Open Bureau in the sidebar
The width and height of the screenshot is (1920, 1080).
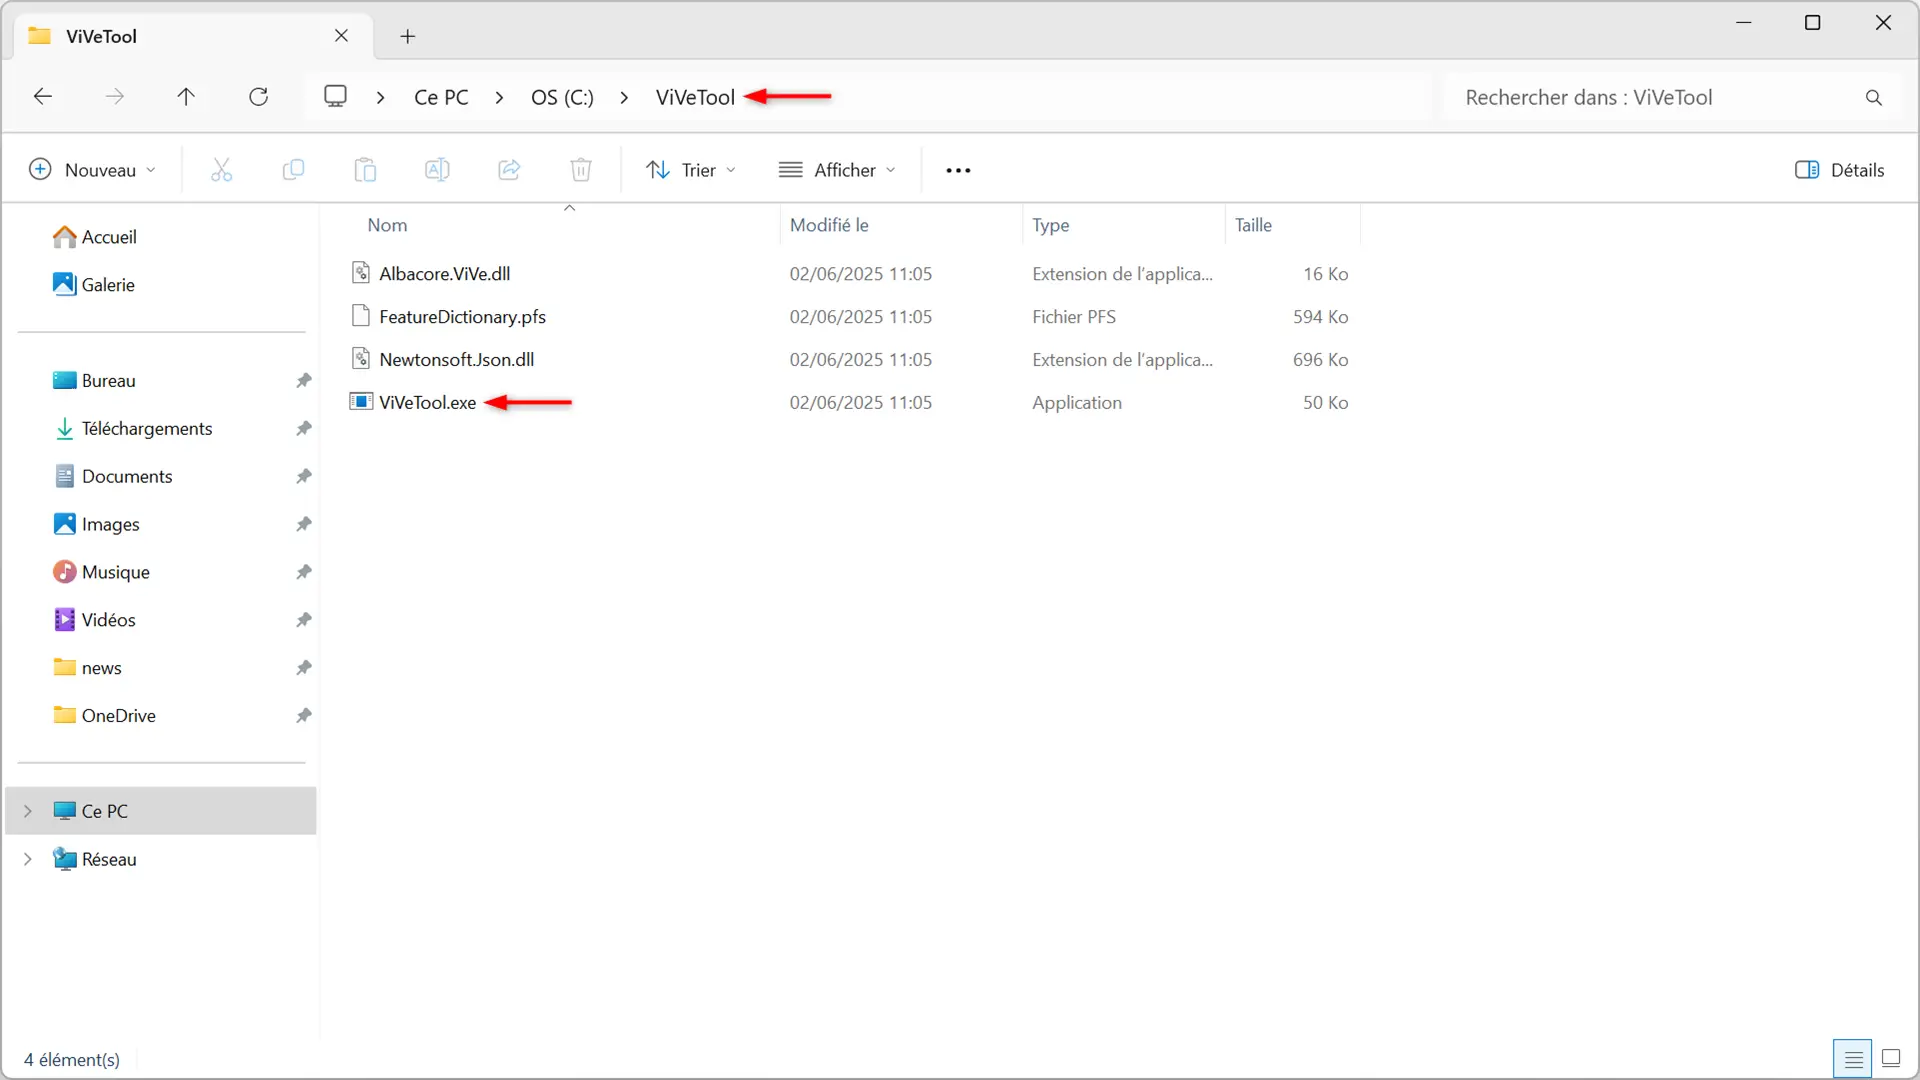coord(108,381)
